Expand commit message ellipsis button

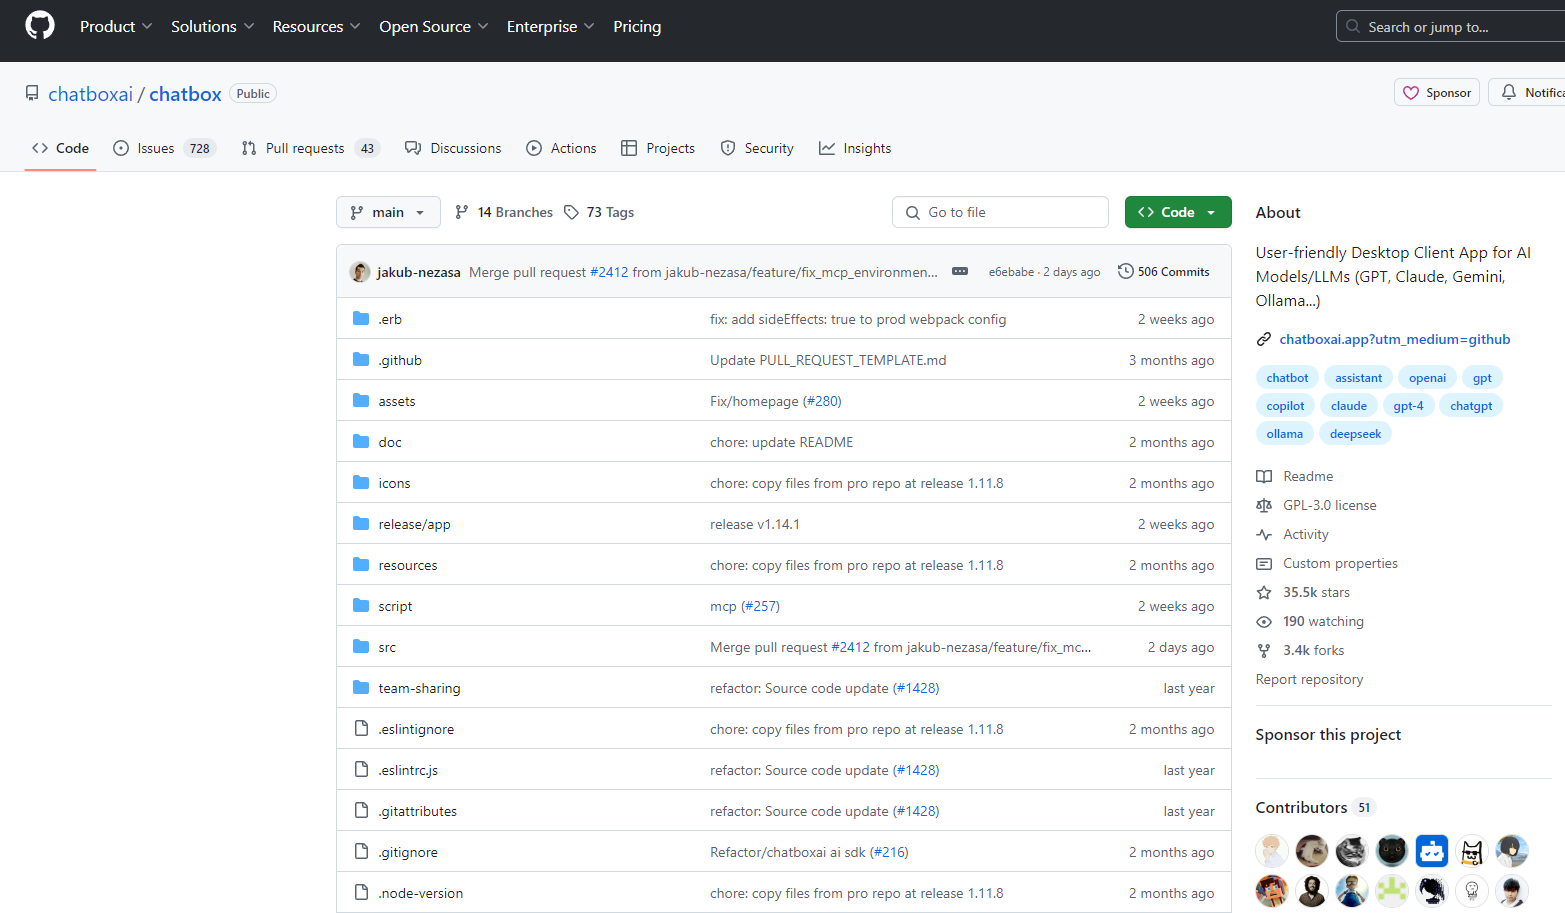(959, 271)
